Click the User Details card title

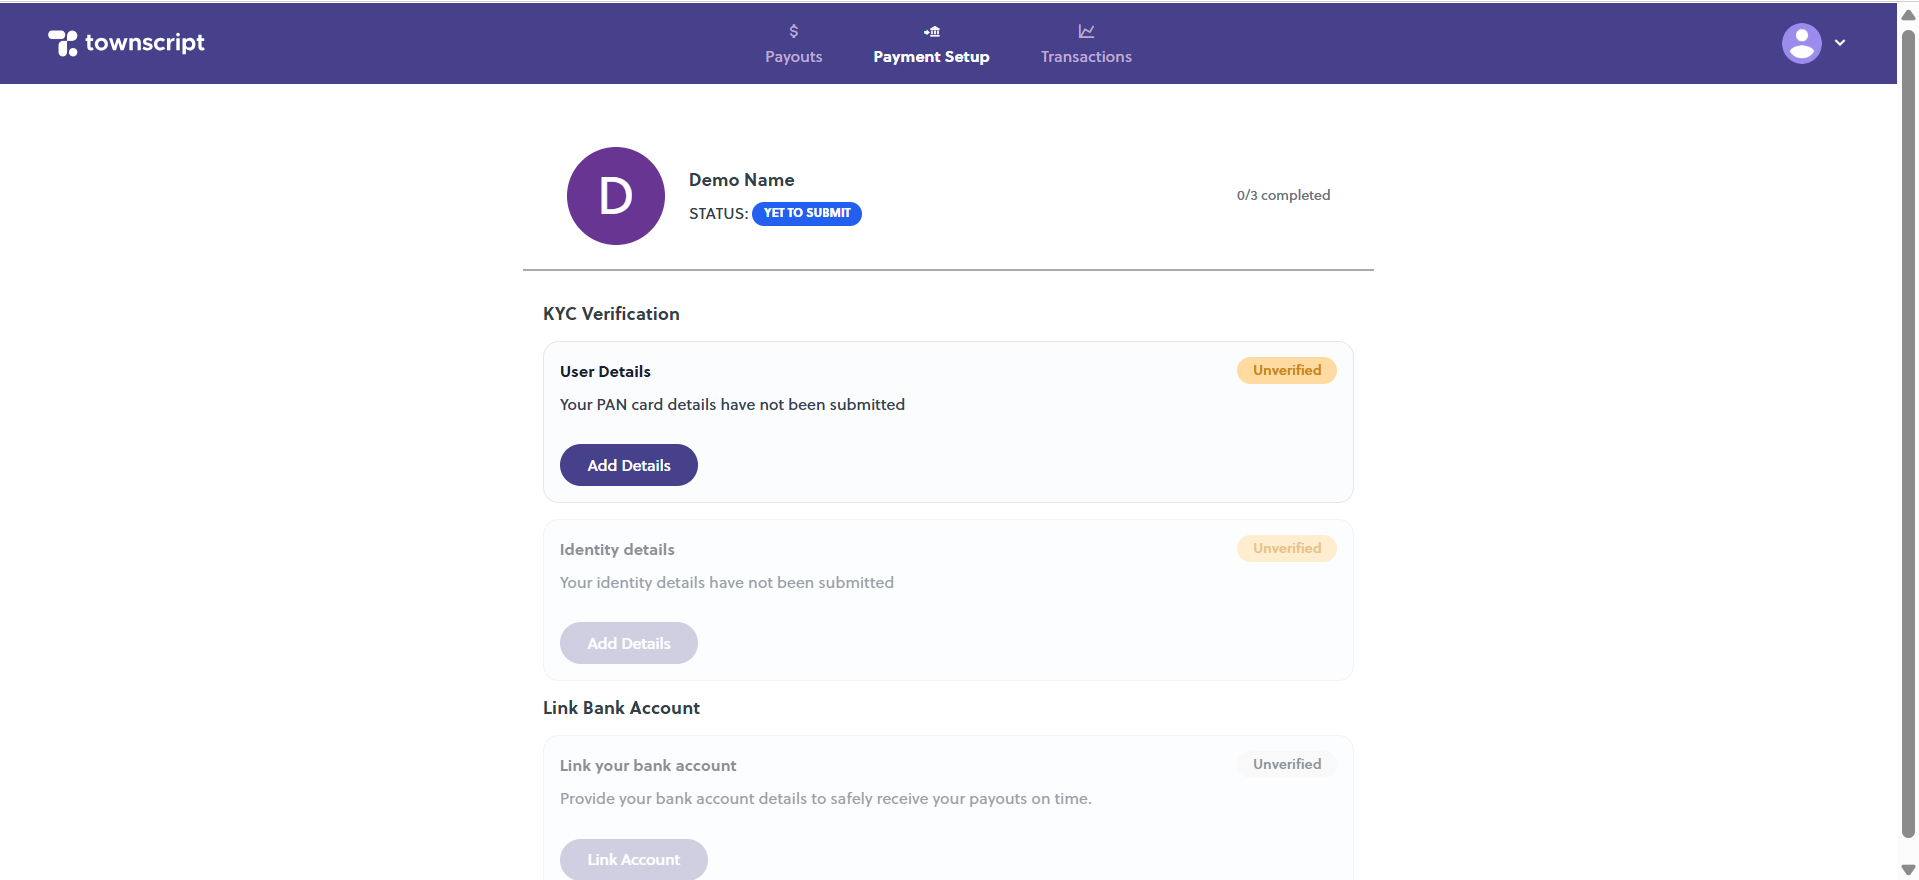point(605,371)
